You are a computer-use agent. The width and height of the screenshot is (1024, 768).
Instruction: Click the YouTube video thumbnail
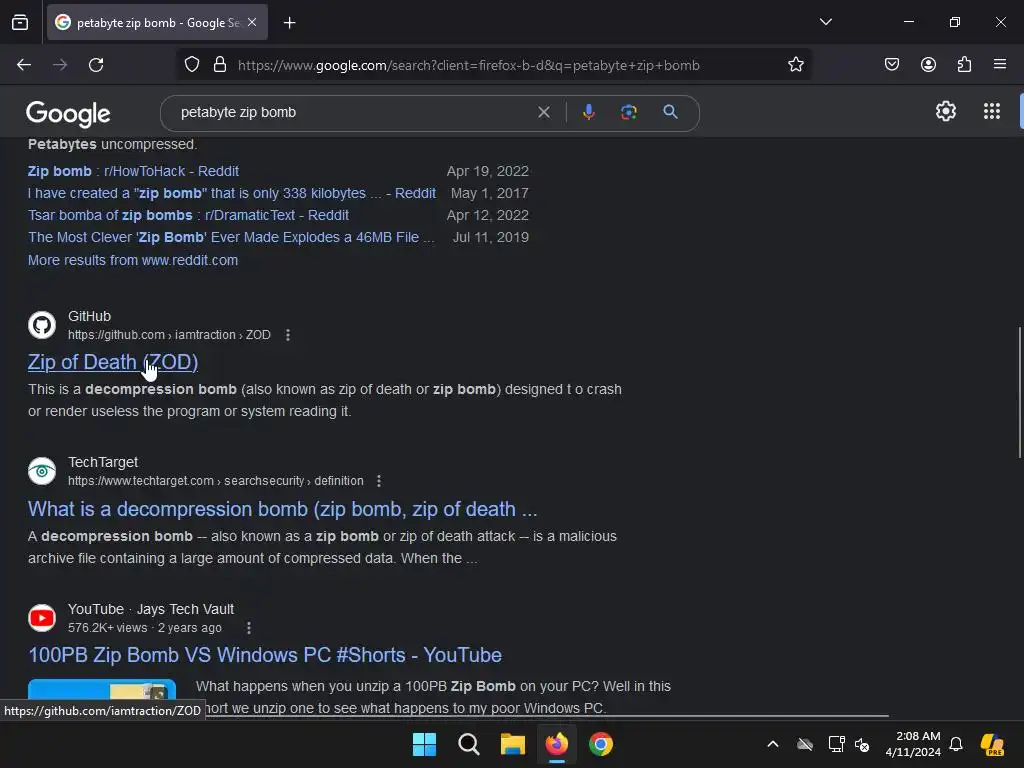[102, 690]
